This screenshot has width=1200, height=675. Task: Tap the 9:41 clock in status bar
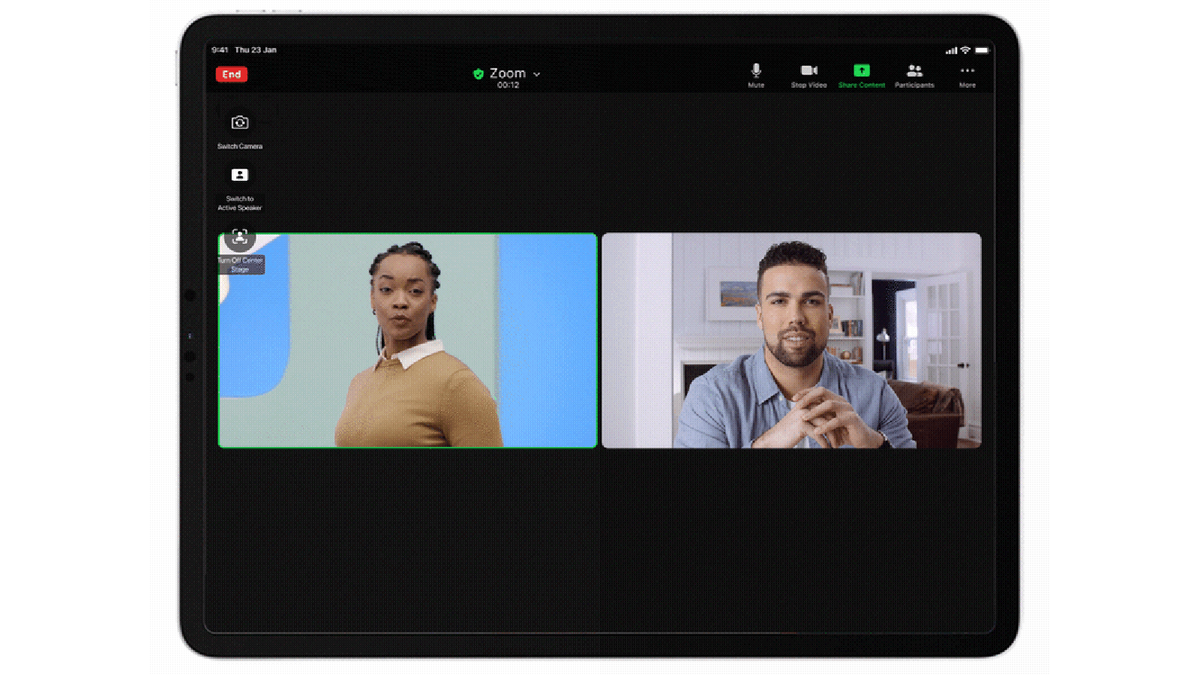[x=220, y=50]
